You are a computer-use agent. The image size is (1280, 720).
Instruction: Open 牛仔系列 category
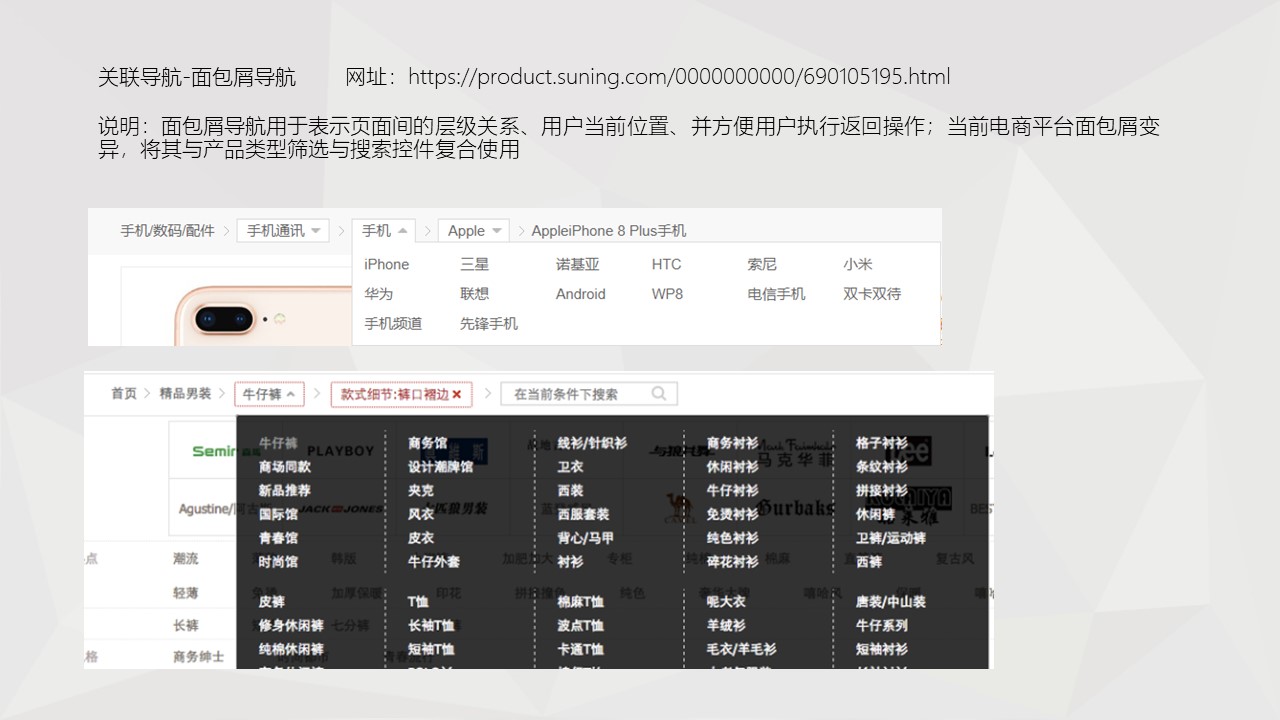click(x=881, y=626)
